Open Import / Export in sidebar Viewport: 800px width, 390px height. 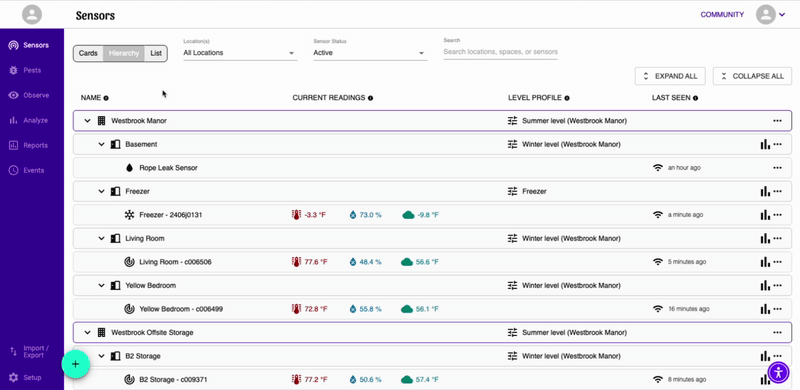30,351
